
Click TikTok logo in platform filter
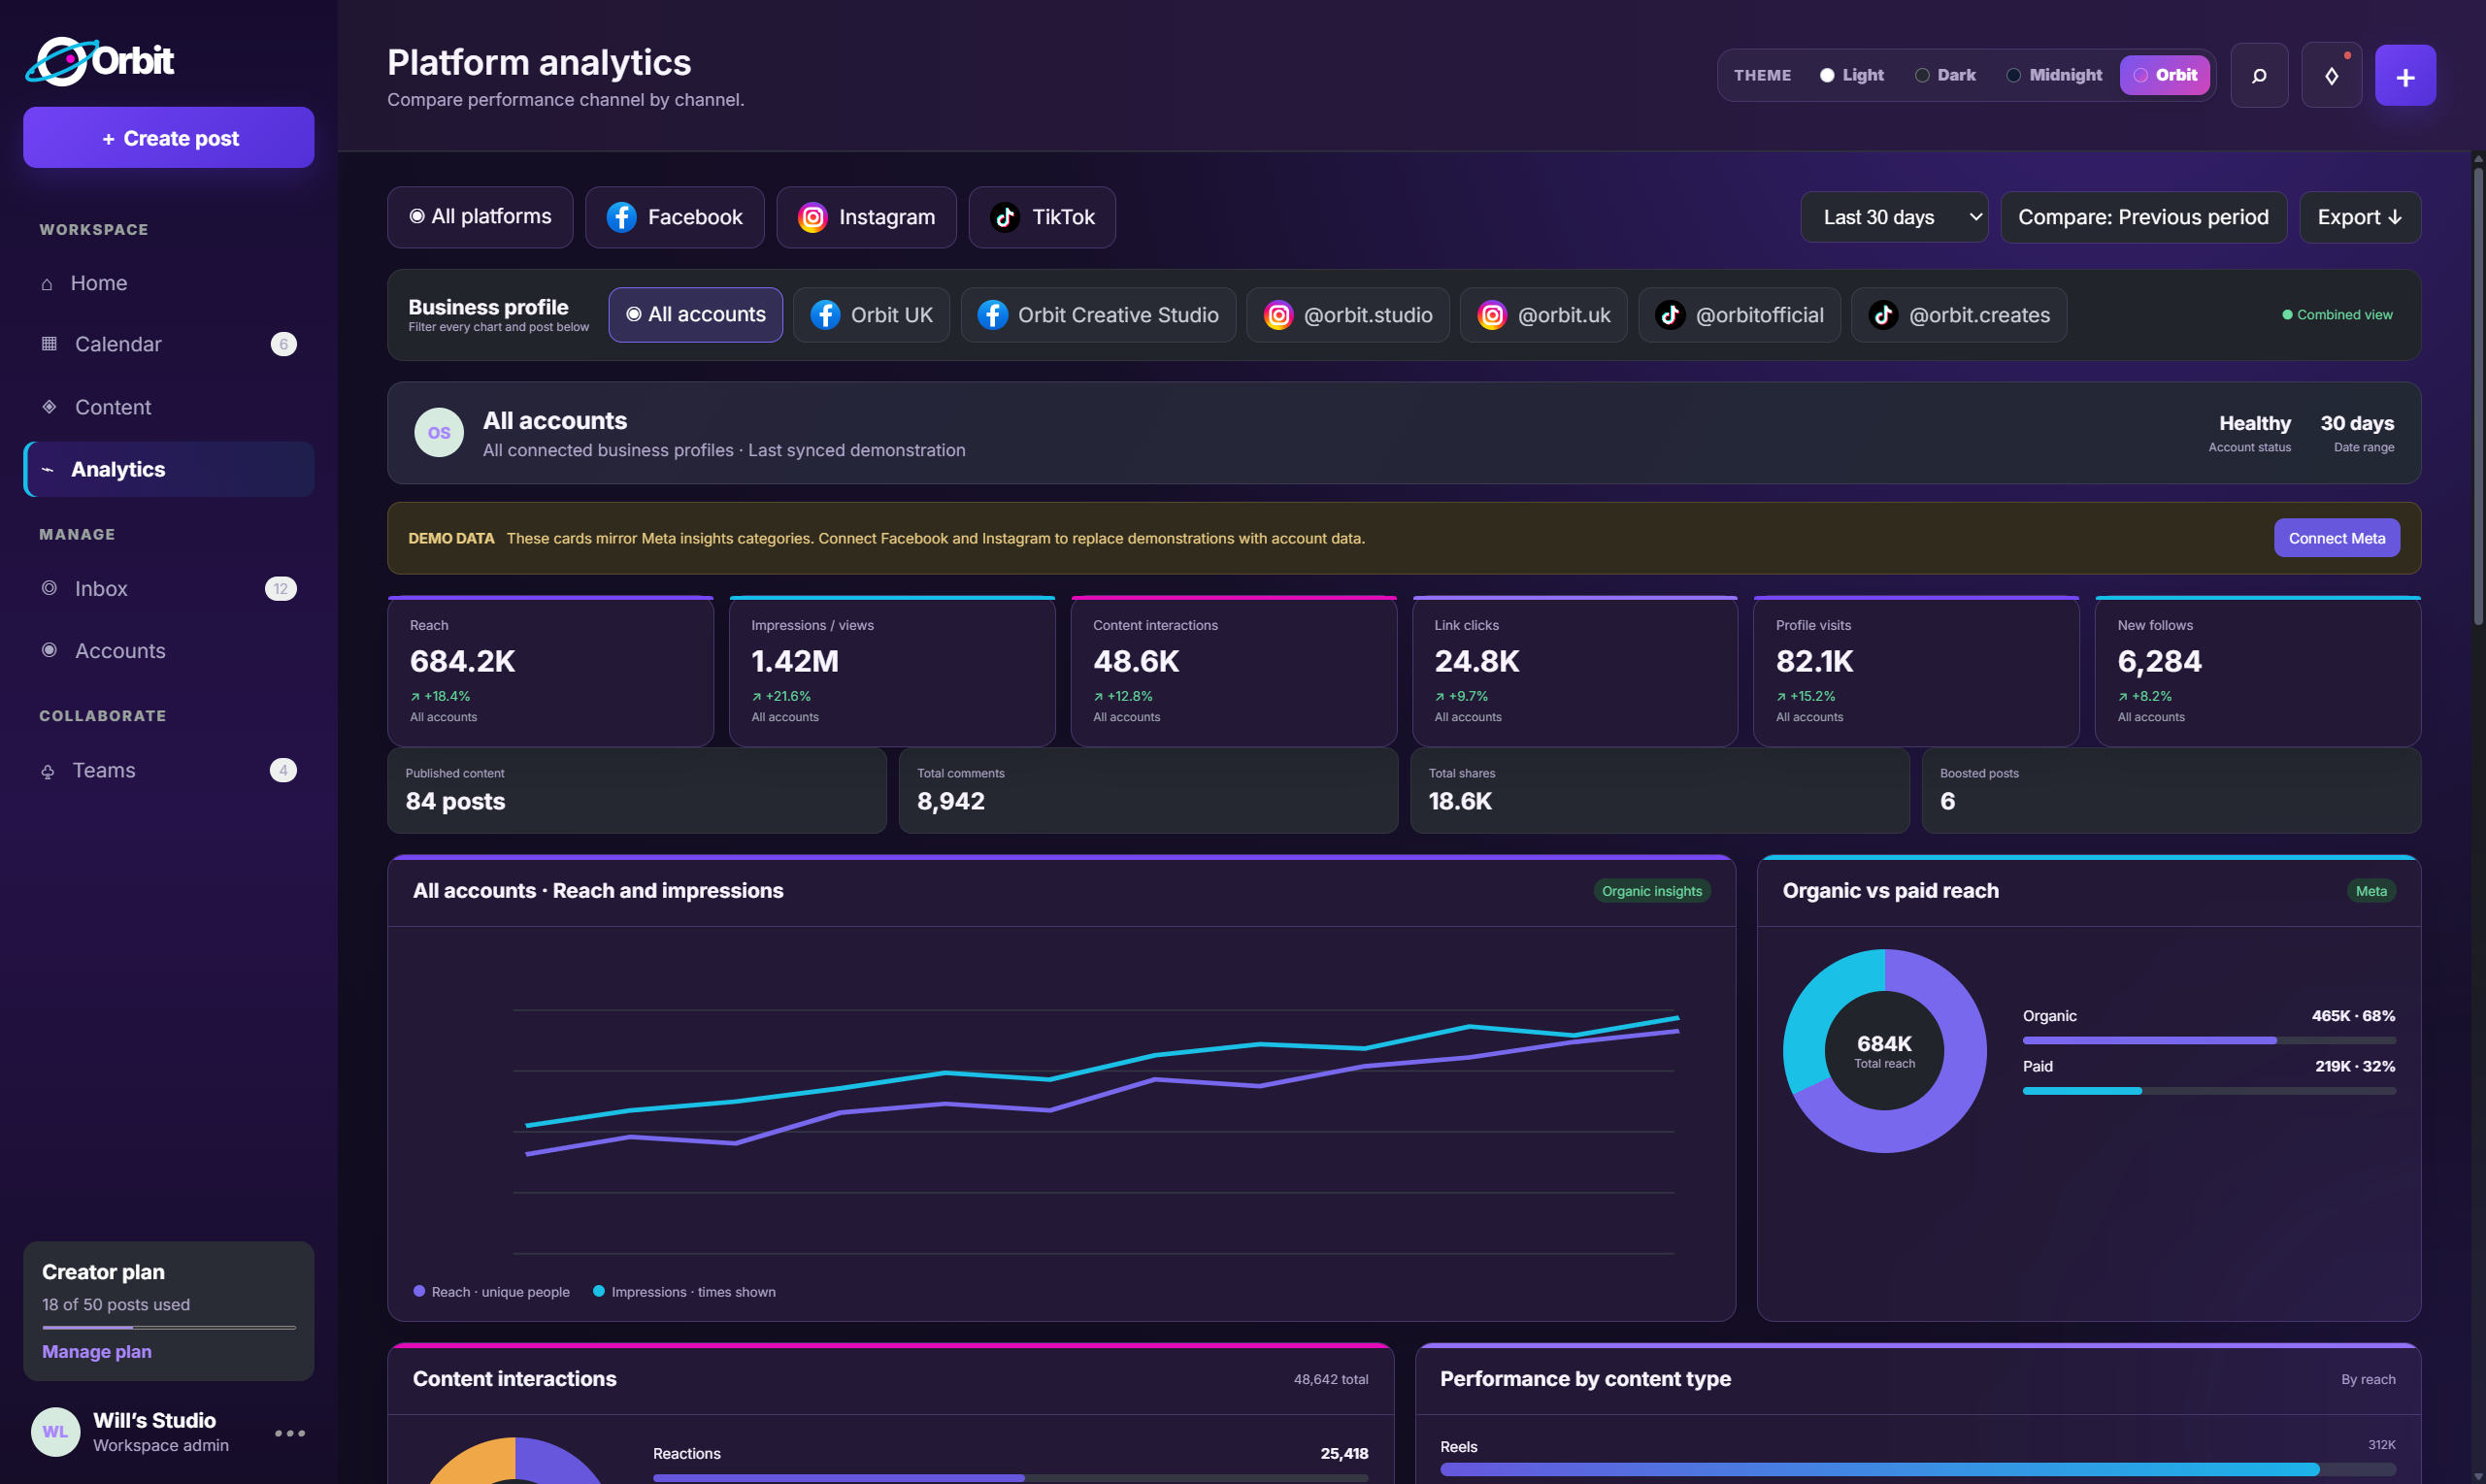[1005, 217]
